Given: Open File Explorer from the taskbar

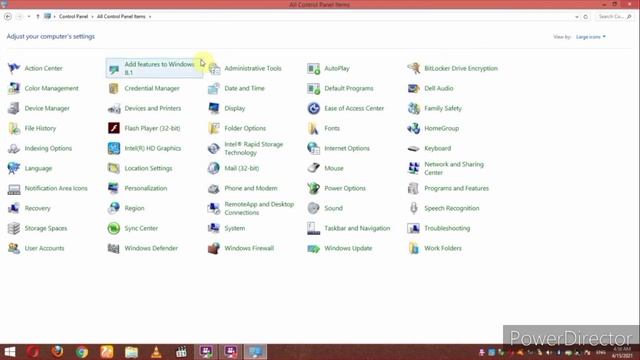Looking at the screenshot, I should pyautogui.click(x=131, y=352).
